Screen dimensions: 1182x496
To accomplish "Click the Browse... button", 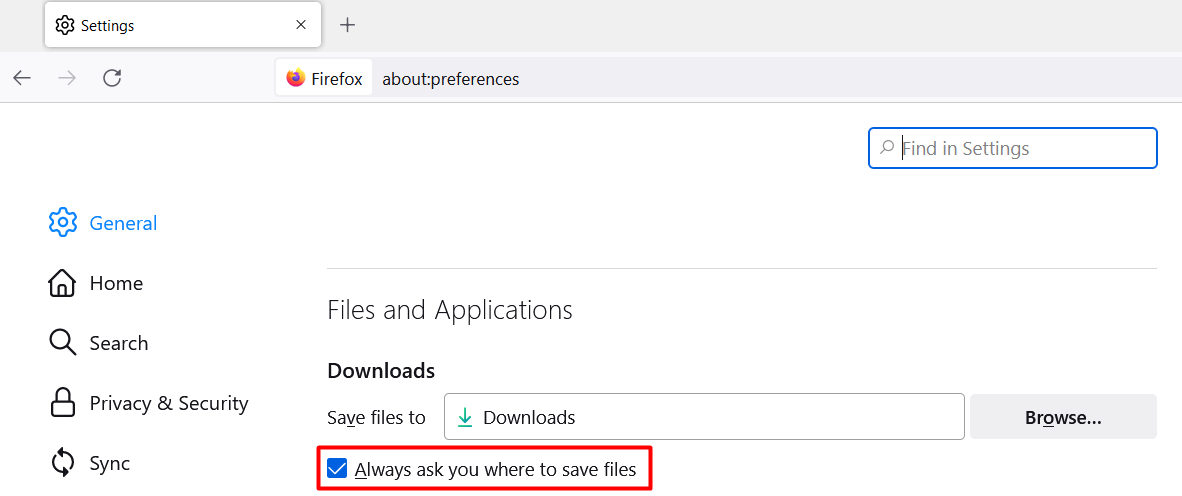I will click(x=1063, y=416).
